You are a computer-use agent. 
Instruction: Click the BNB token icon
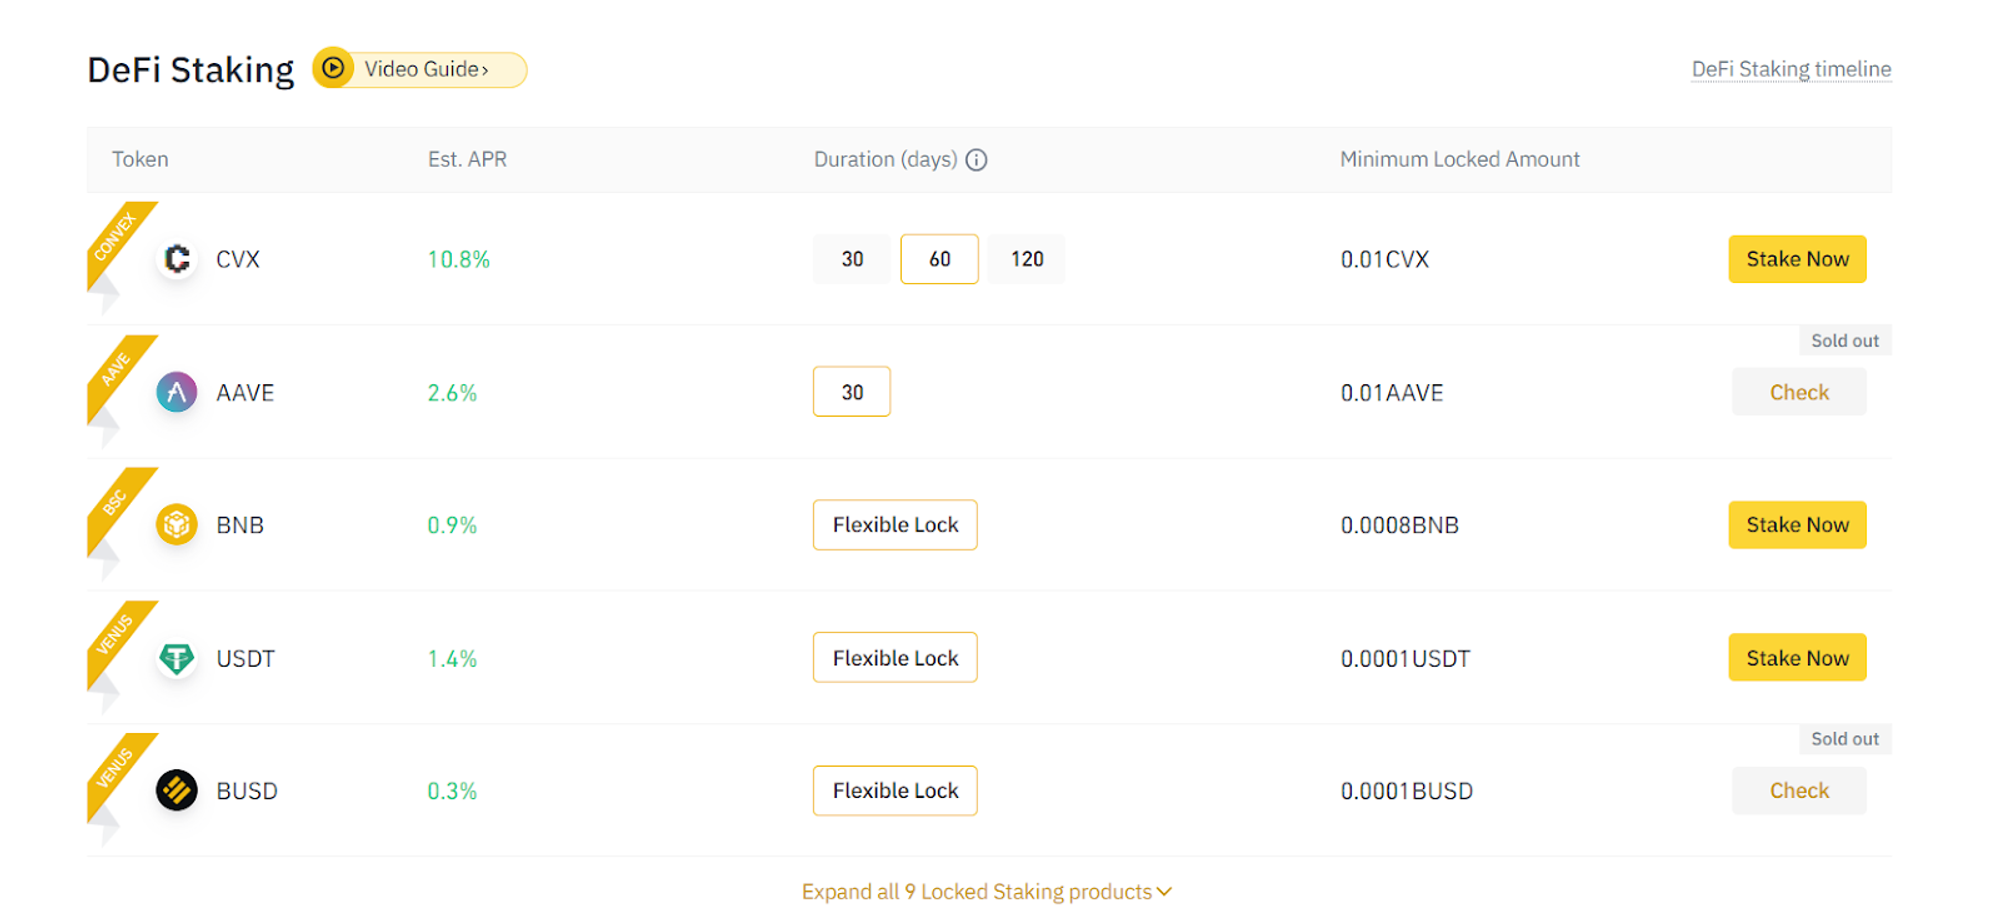(x=176, y=524)
